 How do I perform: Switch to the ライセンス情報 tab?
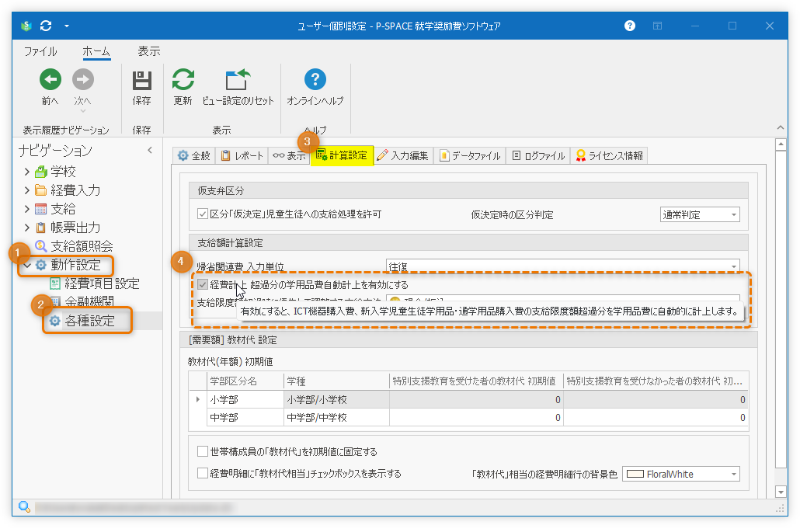(609, 156)
